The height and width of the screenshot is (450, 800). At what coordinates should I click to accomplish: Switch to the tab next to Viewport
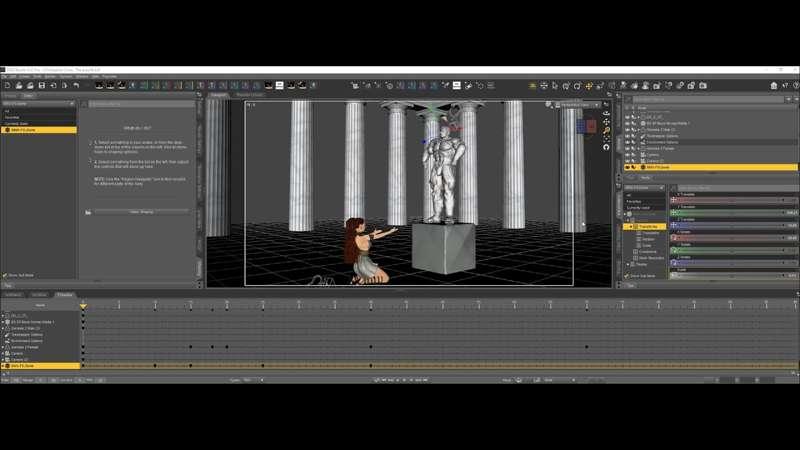(x=249, y=95)
